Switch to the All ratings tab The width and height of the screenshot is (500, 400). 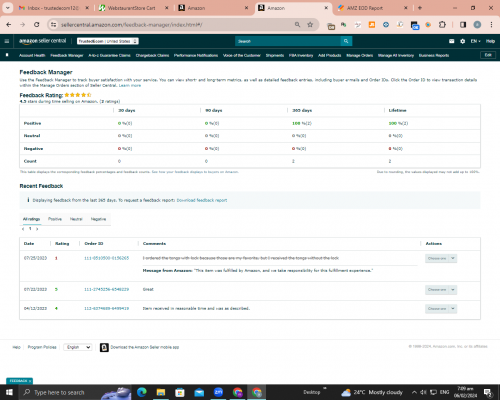coord(31,219)
